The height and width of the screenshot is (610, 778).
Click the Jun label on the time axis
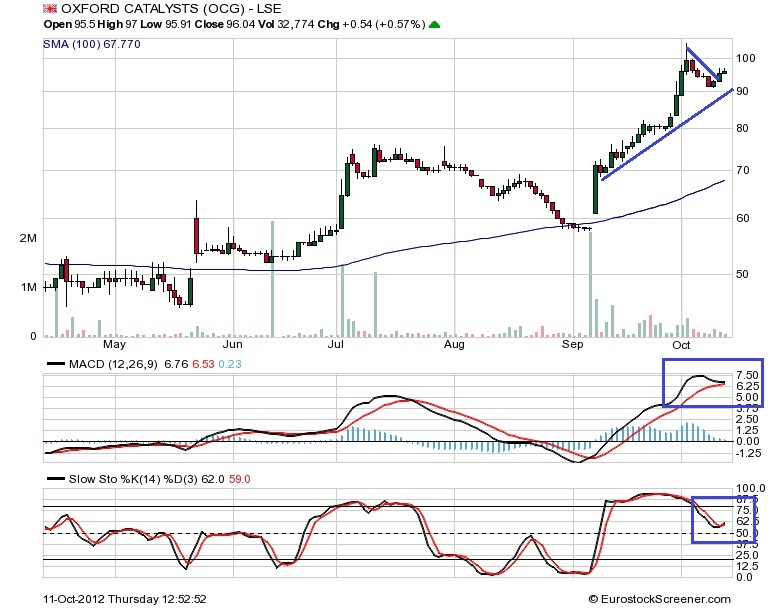point(232,344)
